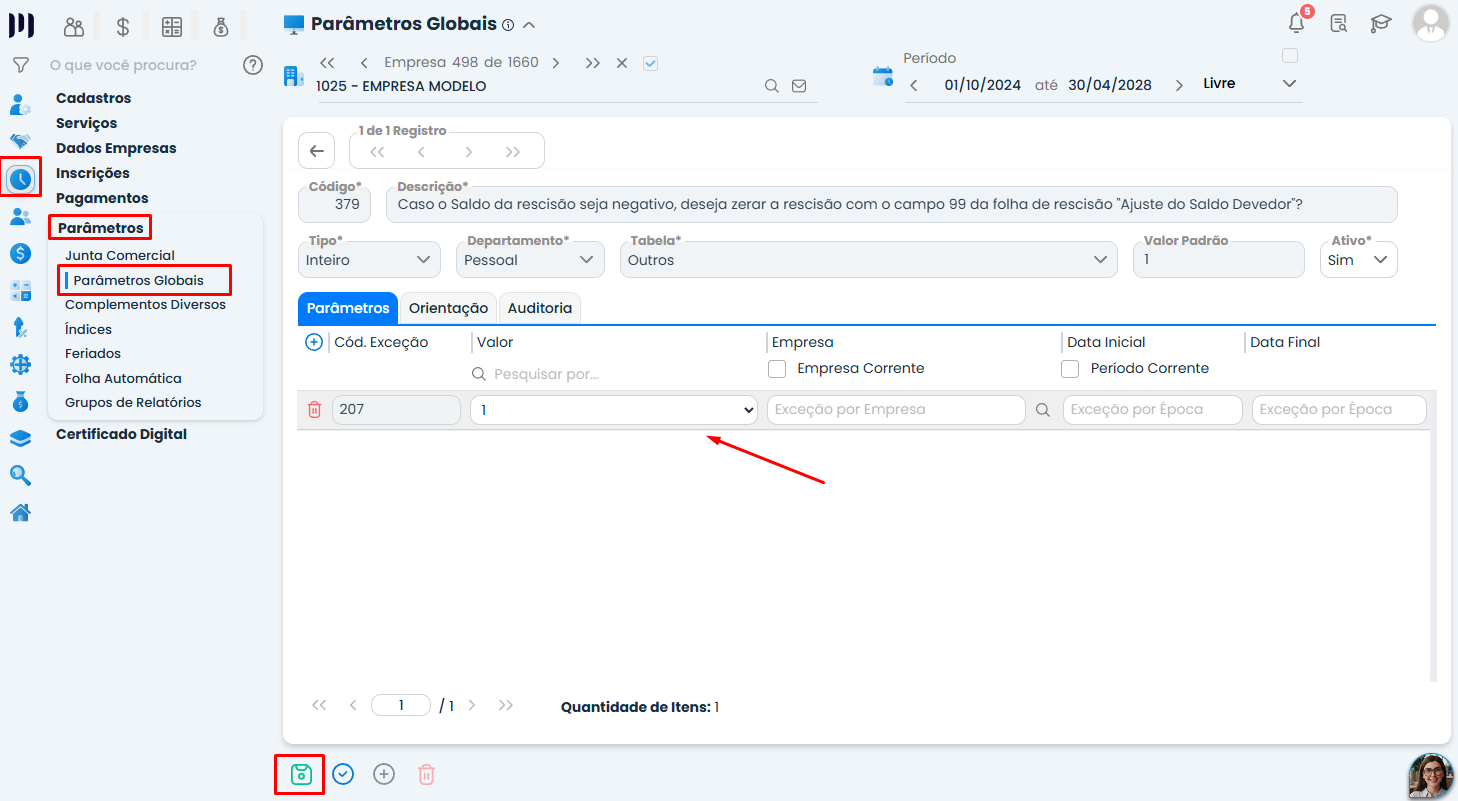
Task: Click the circled checkmark confirm icon at bottom
Action: tap(343, 774)
